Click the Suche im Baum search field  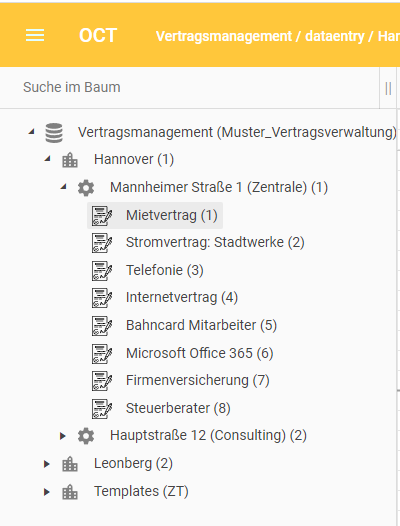click(x=190, y=88)
